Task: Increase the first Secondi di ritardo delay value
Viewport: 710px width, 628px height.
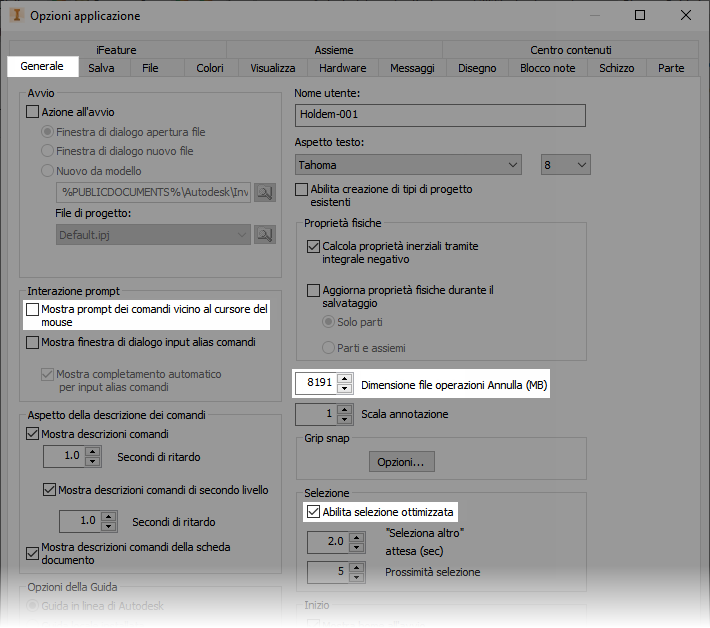Action: coord(92,451)
